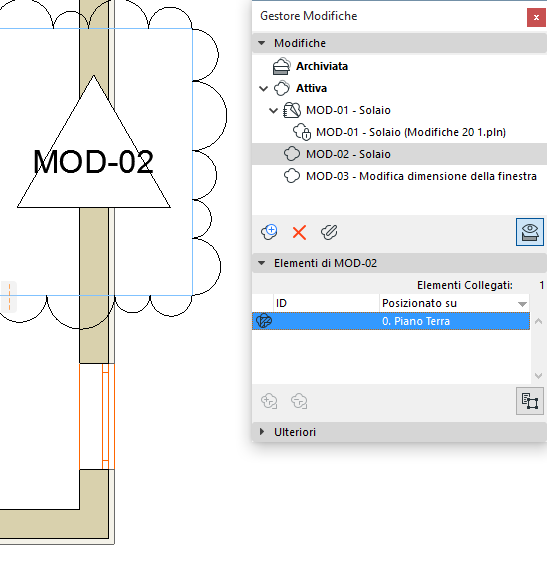Collapse the Modifiche panel section

point(262,43)
